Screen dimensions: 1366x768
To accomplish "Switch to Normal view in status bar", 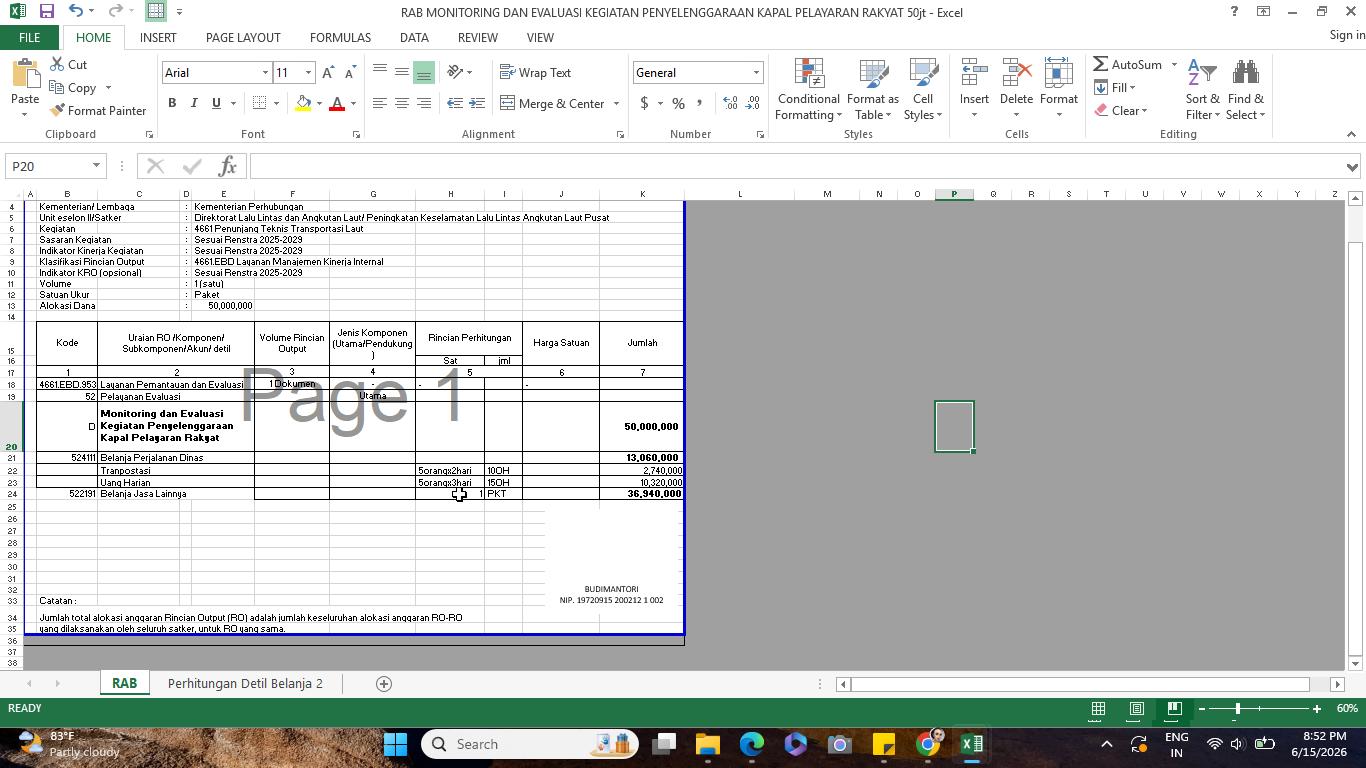I will (1098, 709).
